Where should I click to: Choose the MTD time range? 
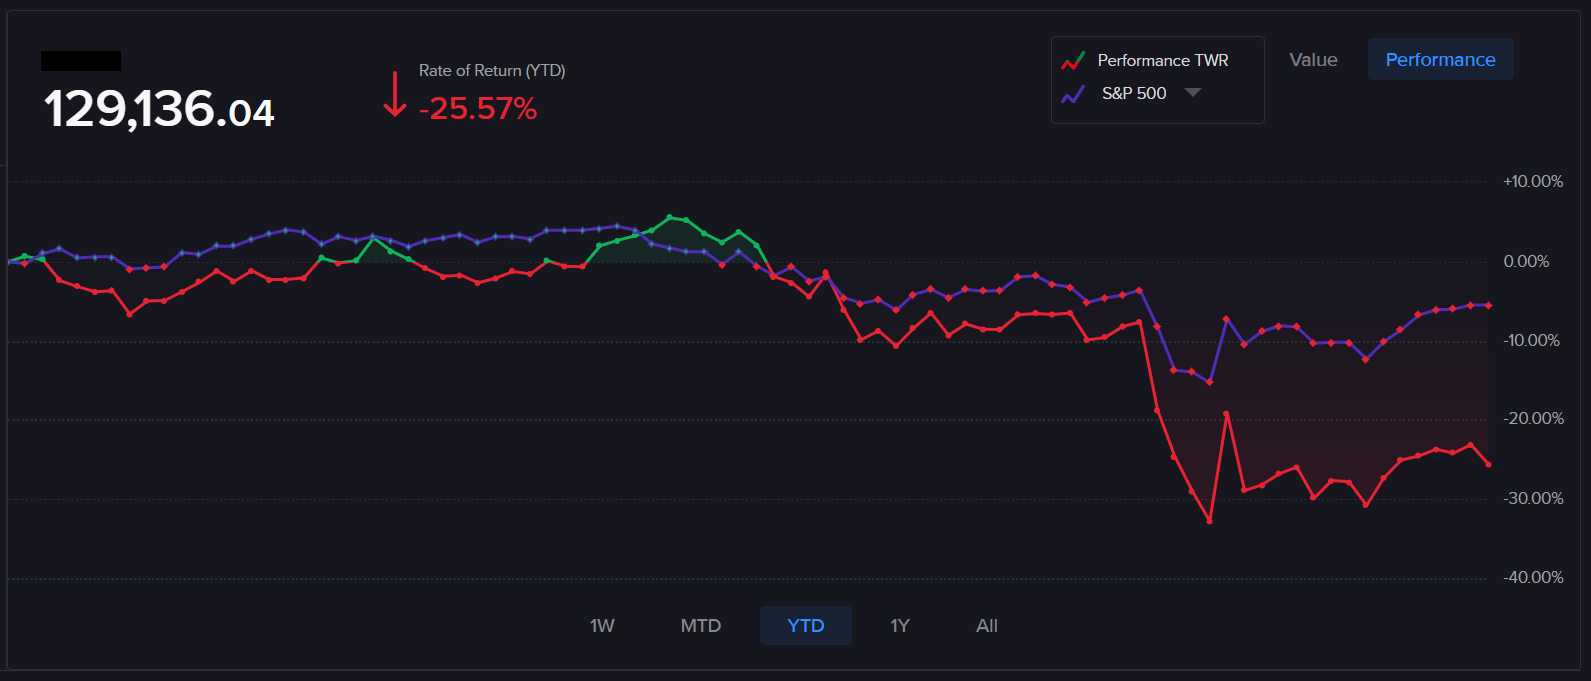pos(700,626)
